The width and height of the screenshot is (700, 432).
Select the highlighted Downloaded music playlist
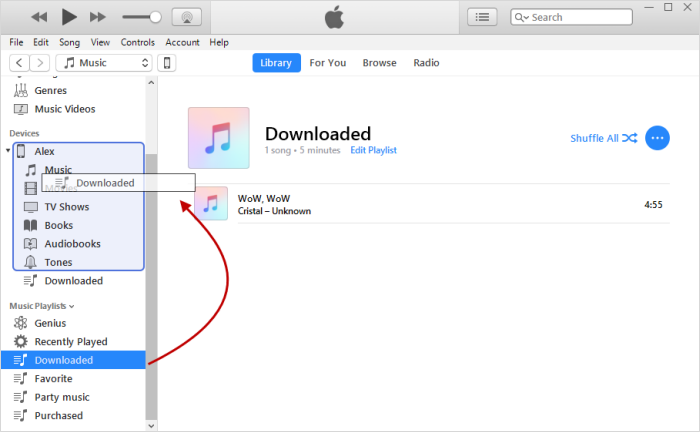coord(74,360)
